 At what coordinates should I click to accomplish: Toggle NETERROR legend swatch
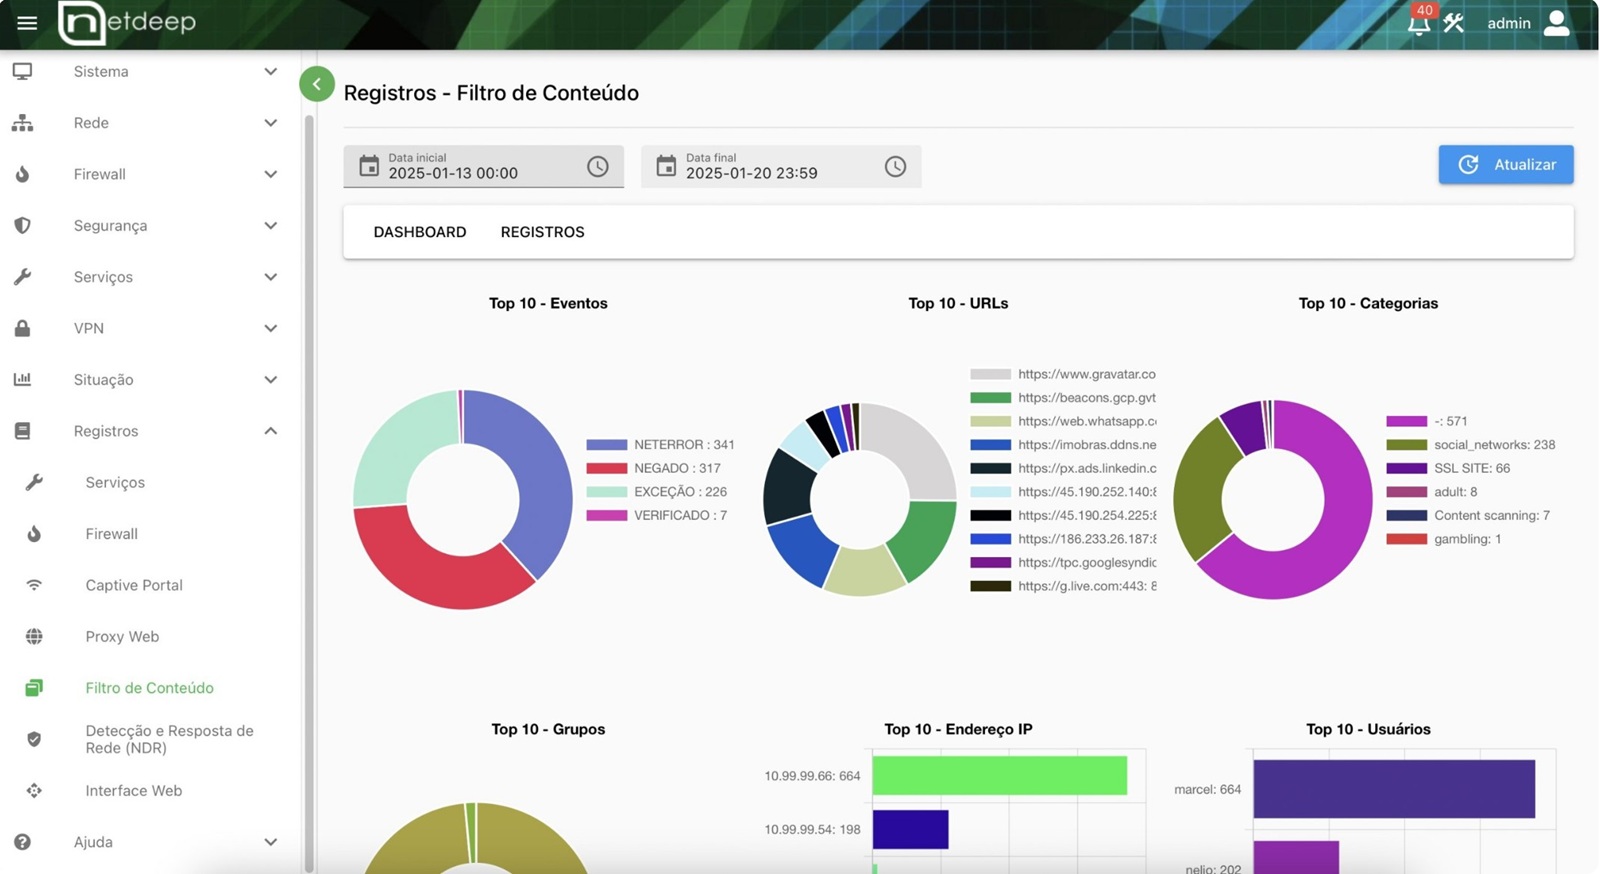tap(606, 445)
